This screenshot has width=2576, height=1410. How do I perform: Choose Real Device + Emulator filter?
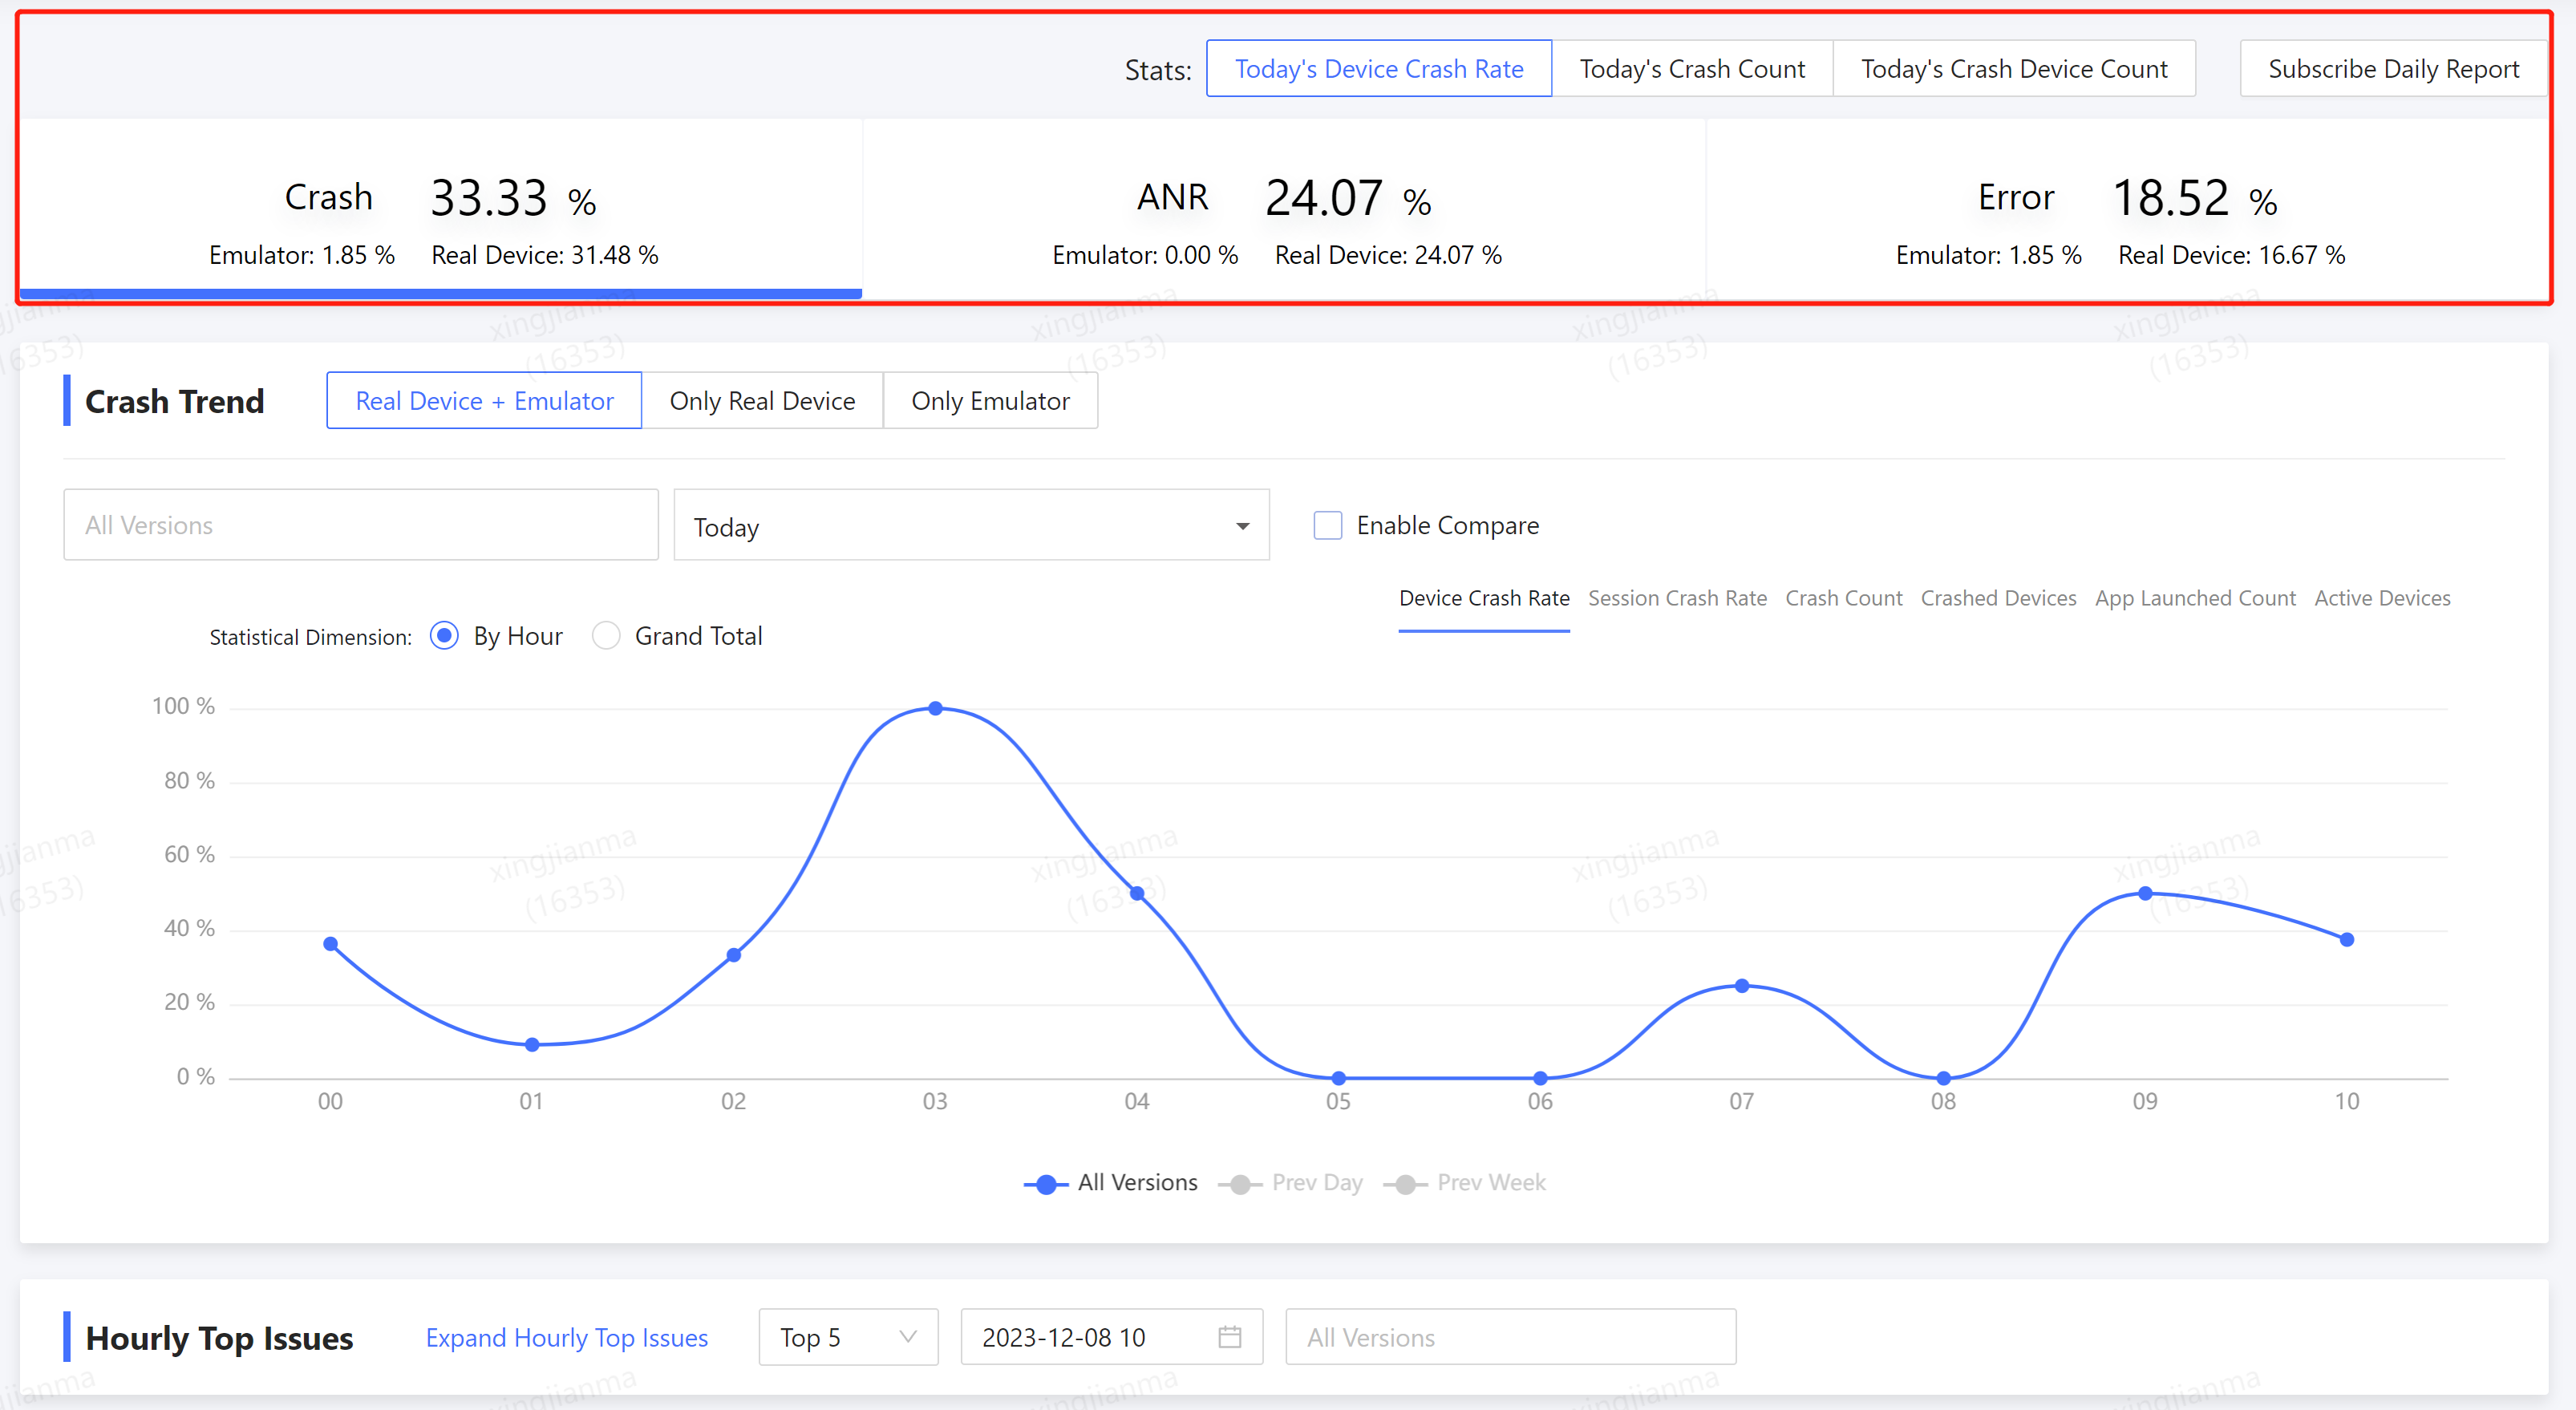(x=484, y=401)
